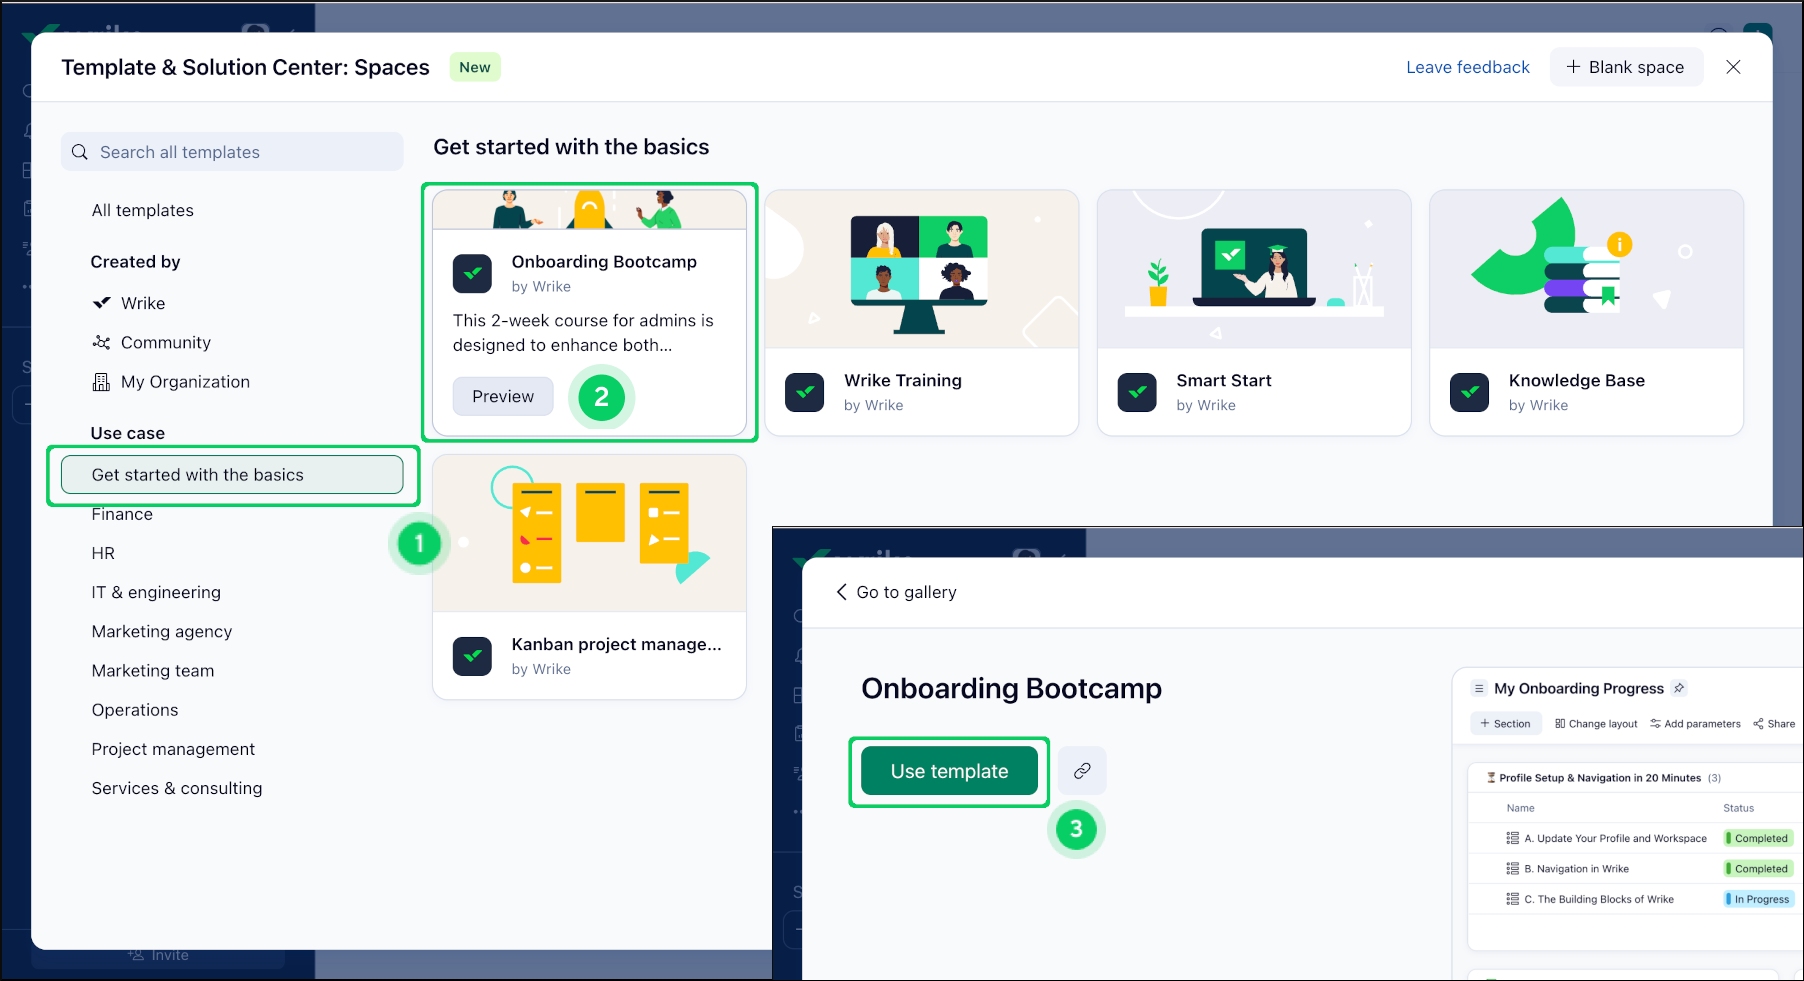Open the Services & consulting use case
Screen dimensions: 1804x981
point(177,788)
